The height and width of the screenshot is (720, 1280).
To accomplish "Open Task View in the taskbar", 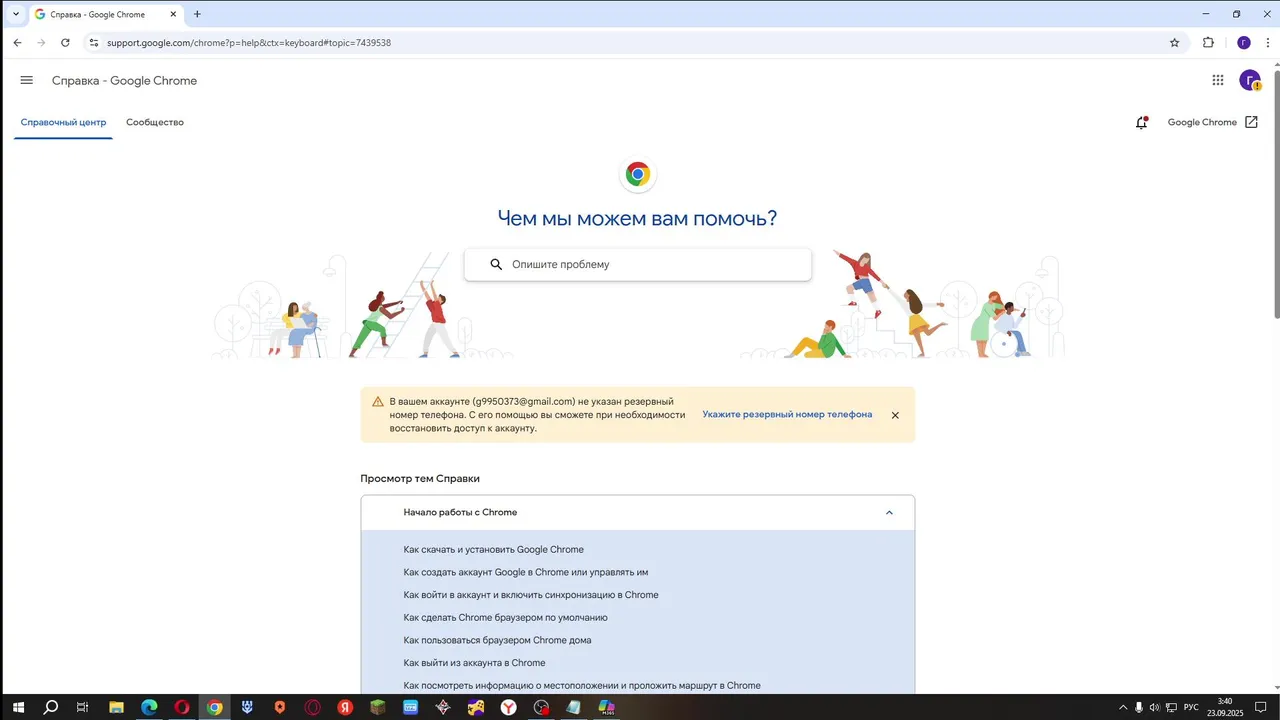I will click(83, 707).
